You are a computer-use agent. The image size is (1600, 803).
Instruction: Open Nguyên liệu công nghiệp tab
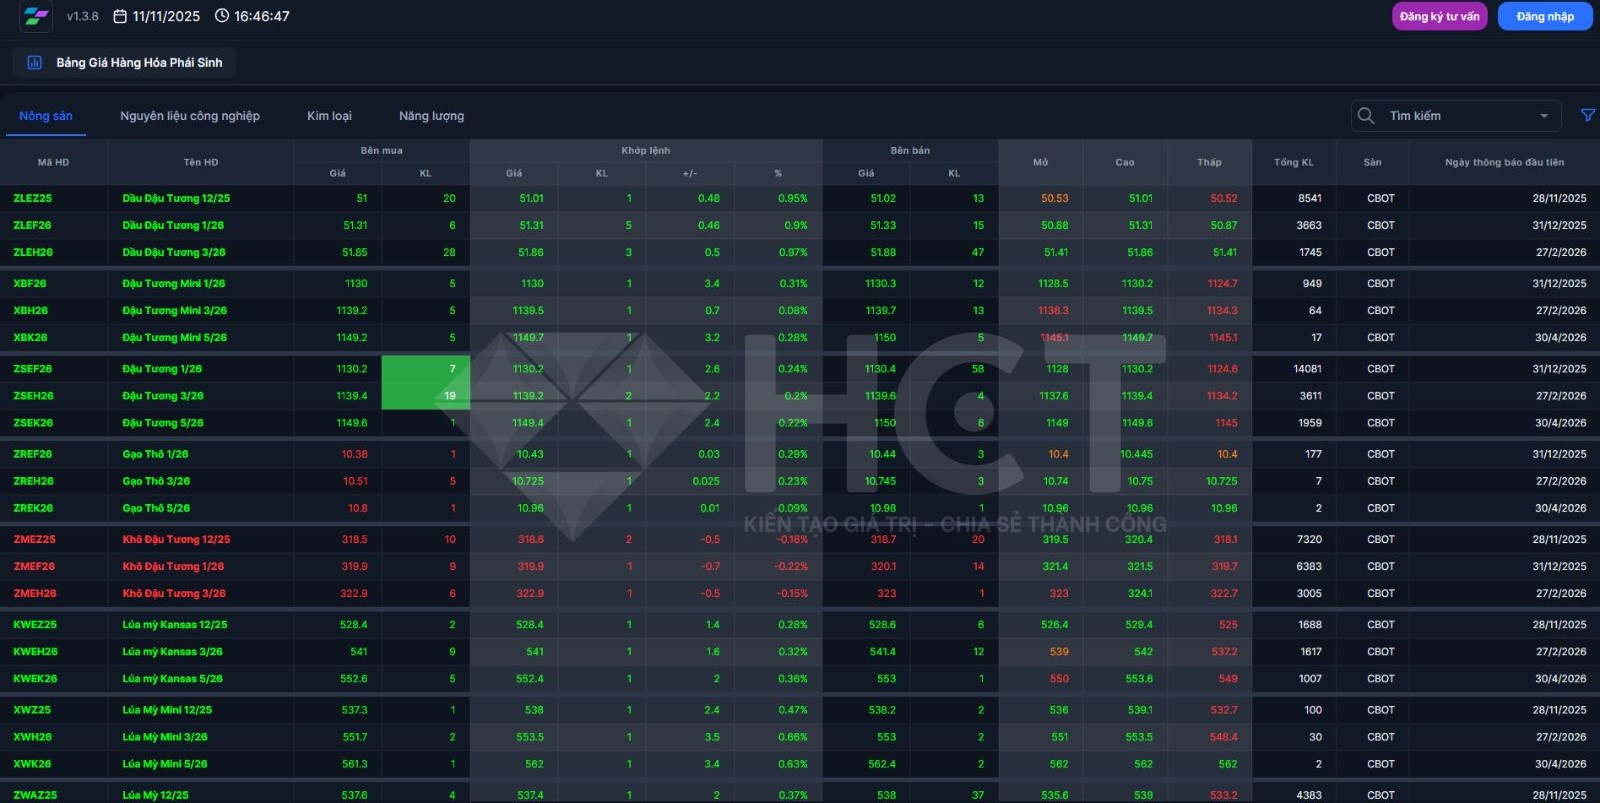(190, 116)
